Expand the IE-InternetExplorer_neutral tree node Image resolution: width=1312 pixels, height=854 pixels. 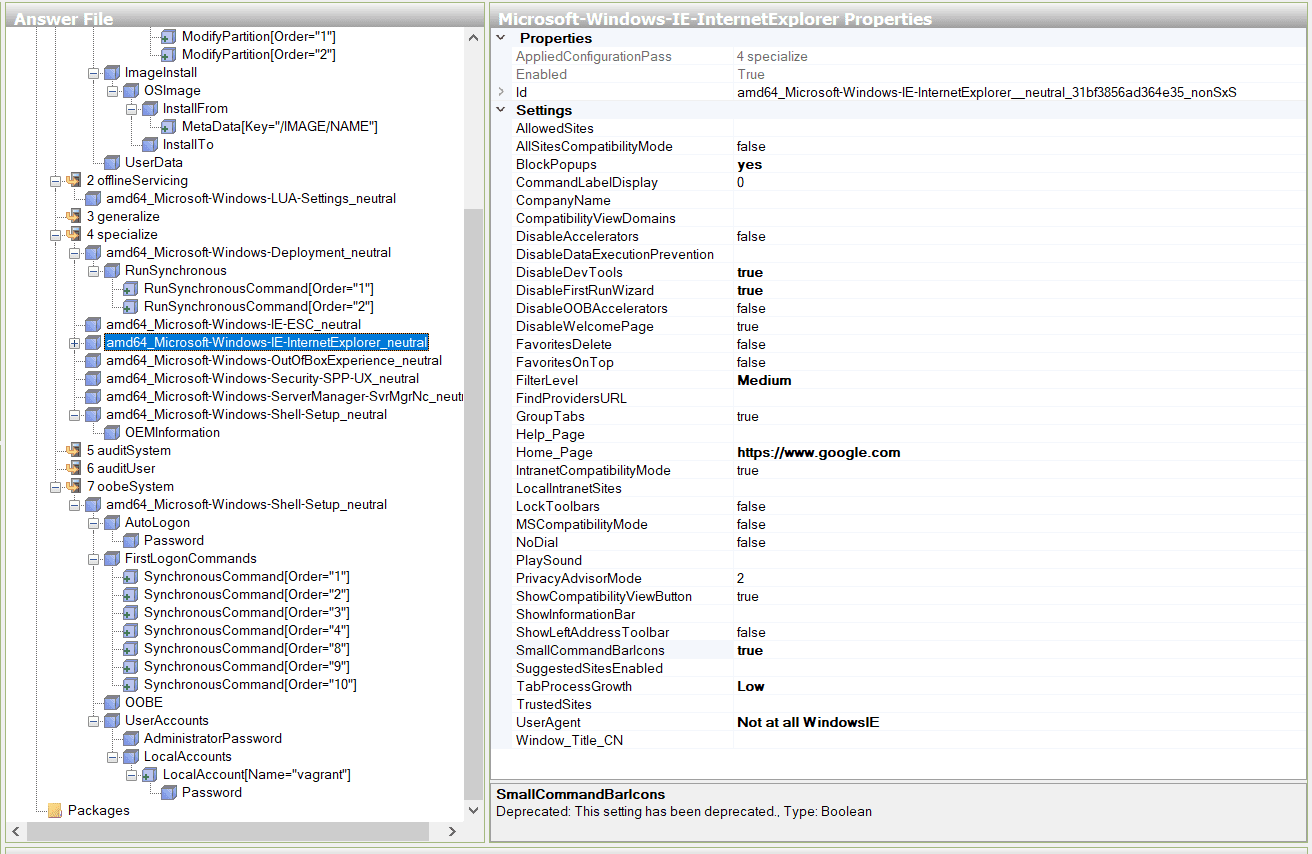point(74,343)
